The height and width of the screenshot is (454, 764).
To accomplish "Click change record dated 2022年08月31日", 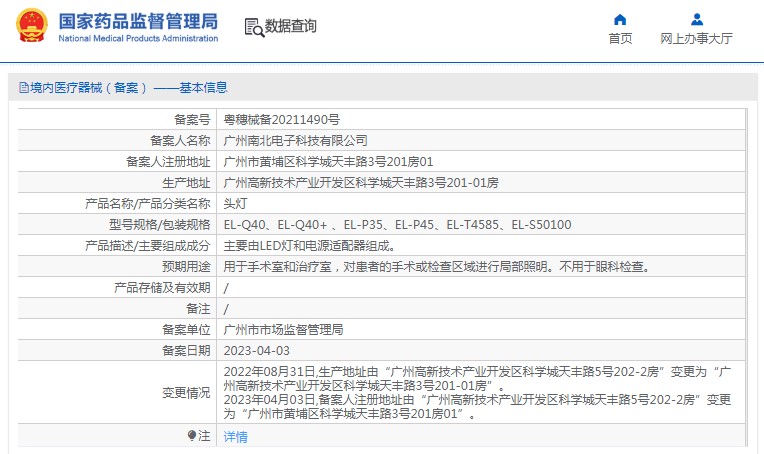I will 477,378.
